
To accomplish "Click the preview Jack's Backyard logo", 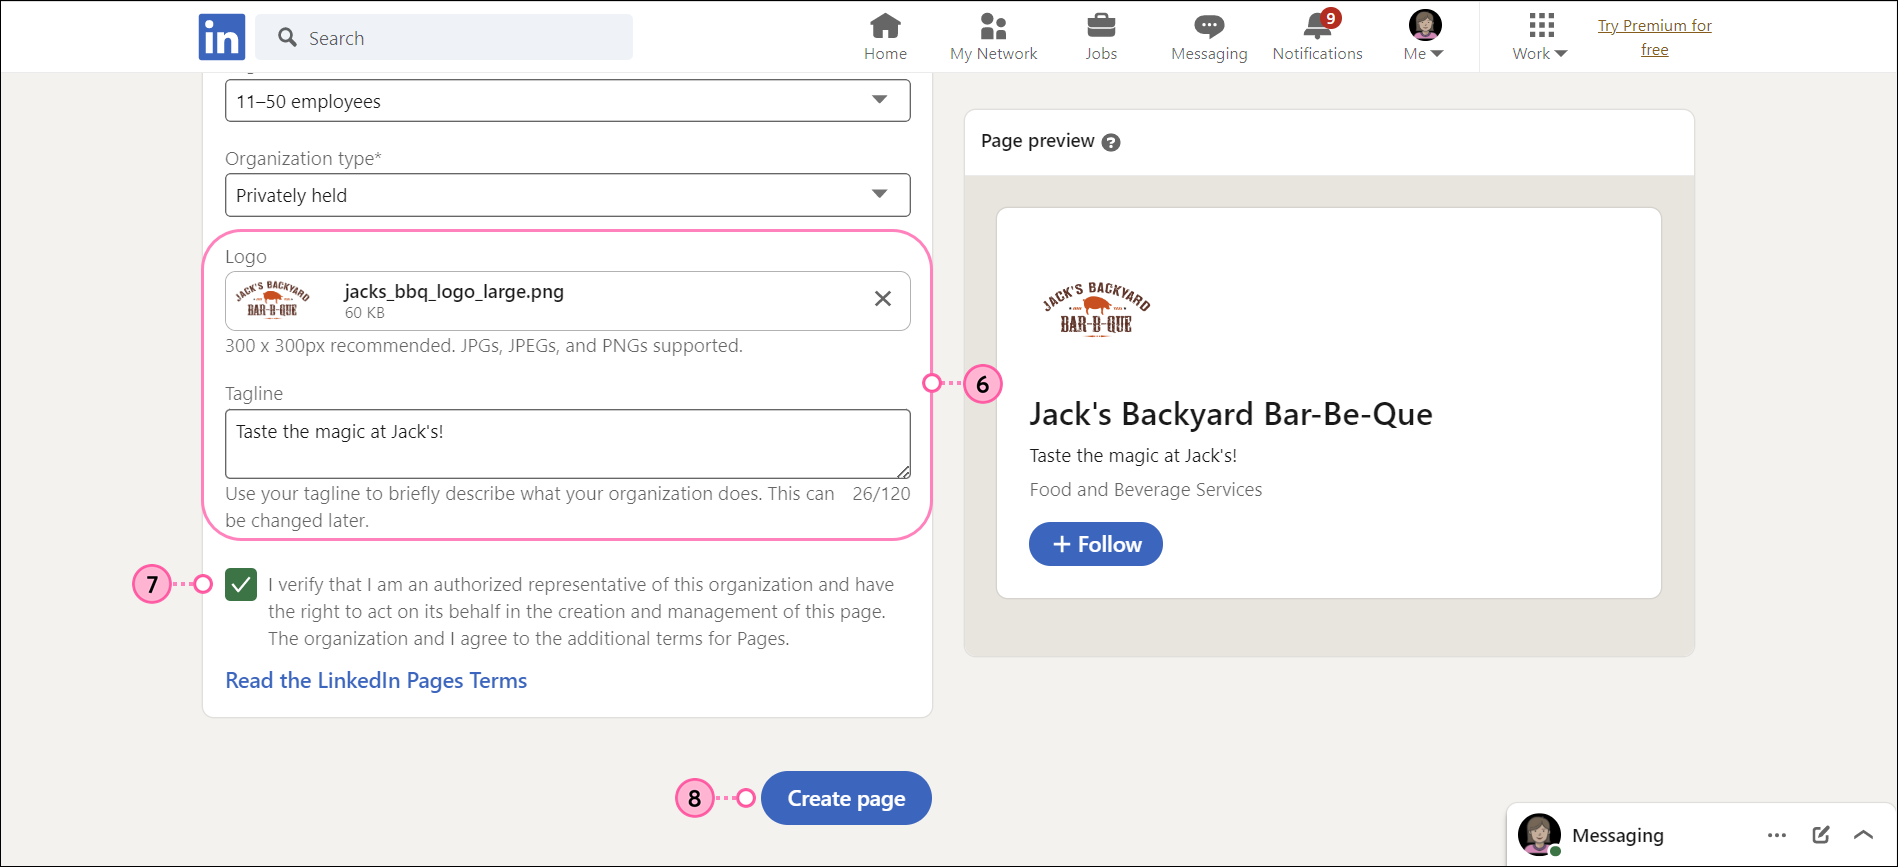I will pyautogui.click(x=1096, y=309).
